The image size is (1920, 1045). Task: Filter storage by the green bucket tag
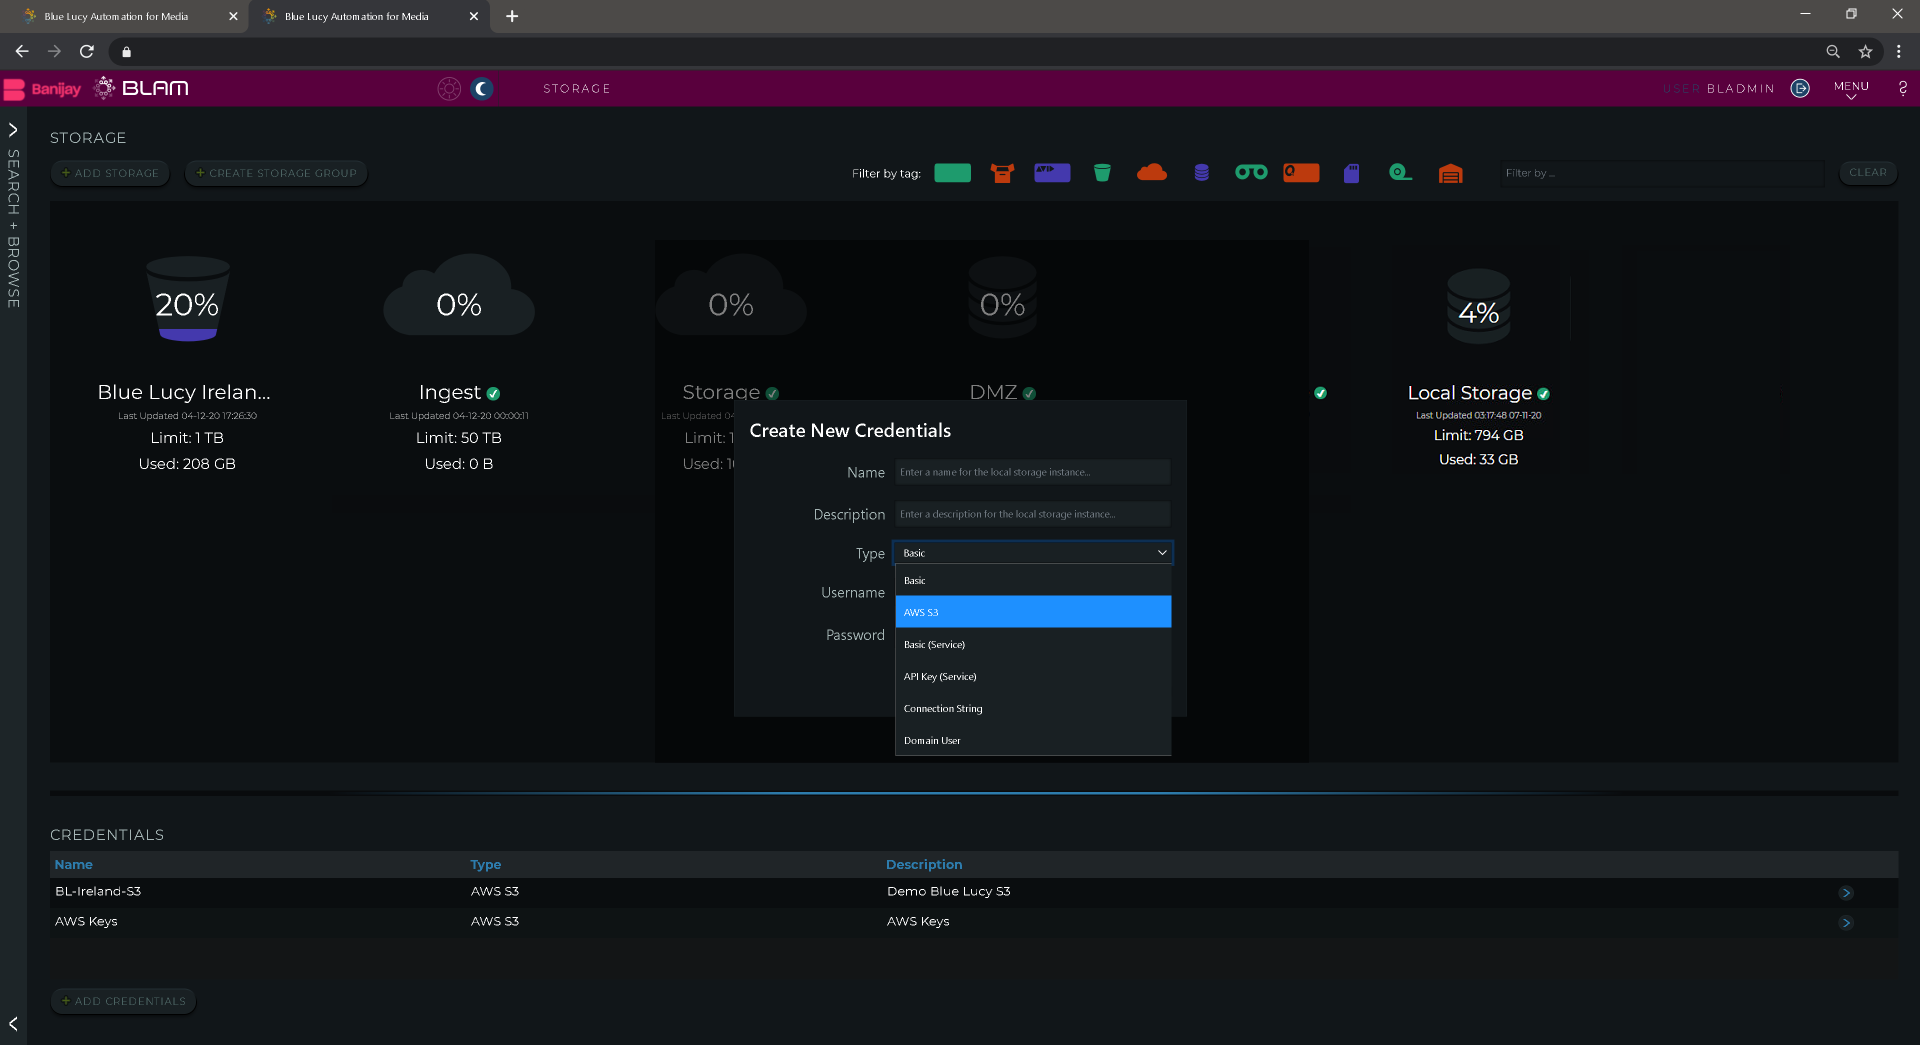1102,173
